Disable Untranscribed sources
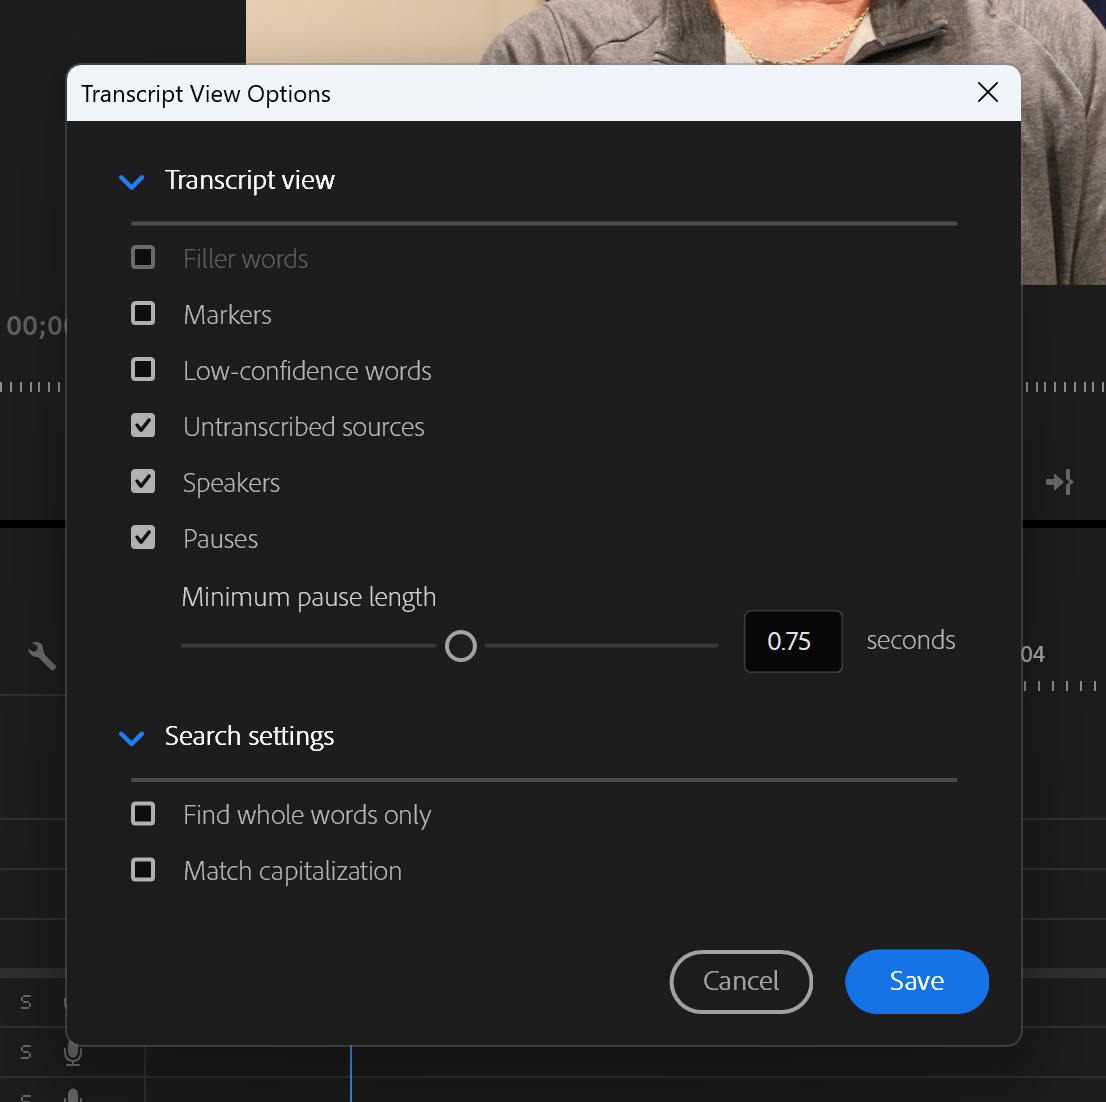Viewport: 1106px width, 1102px height. (143, 425)
